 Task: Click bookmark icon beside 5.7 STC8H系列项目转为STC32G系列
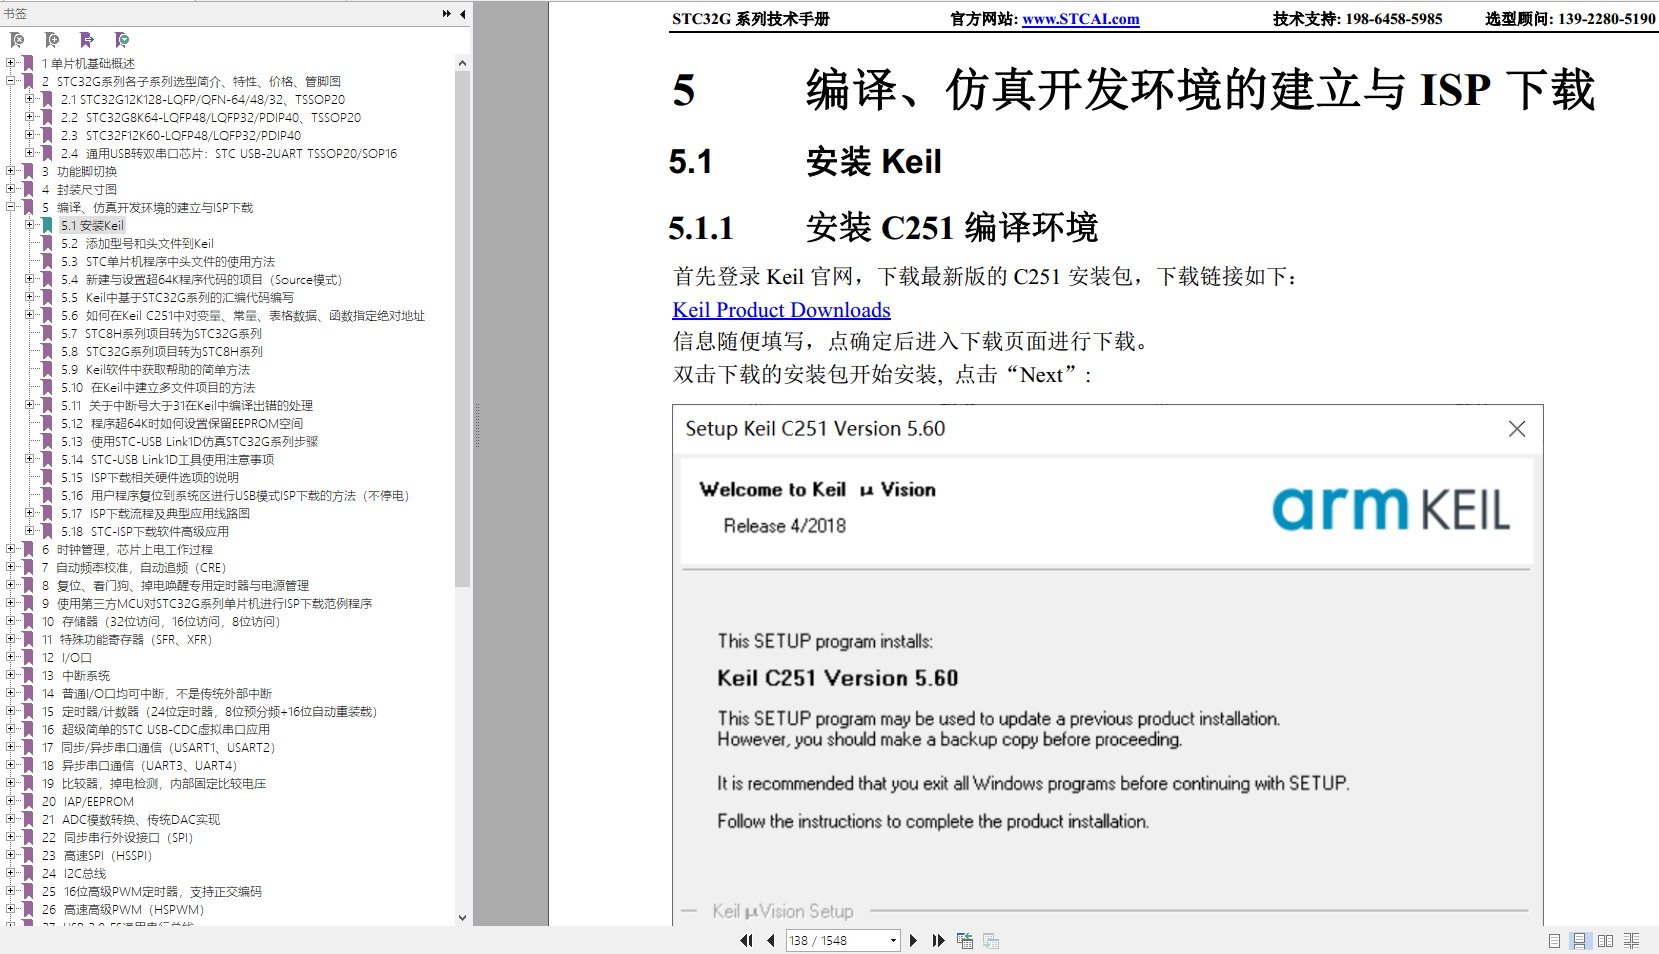[47, 333]
